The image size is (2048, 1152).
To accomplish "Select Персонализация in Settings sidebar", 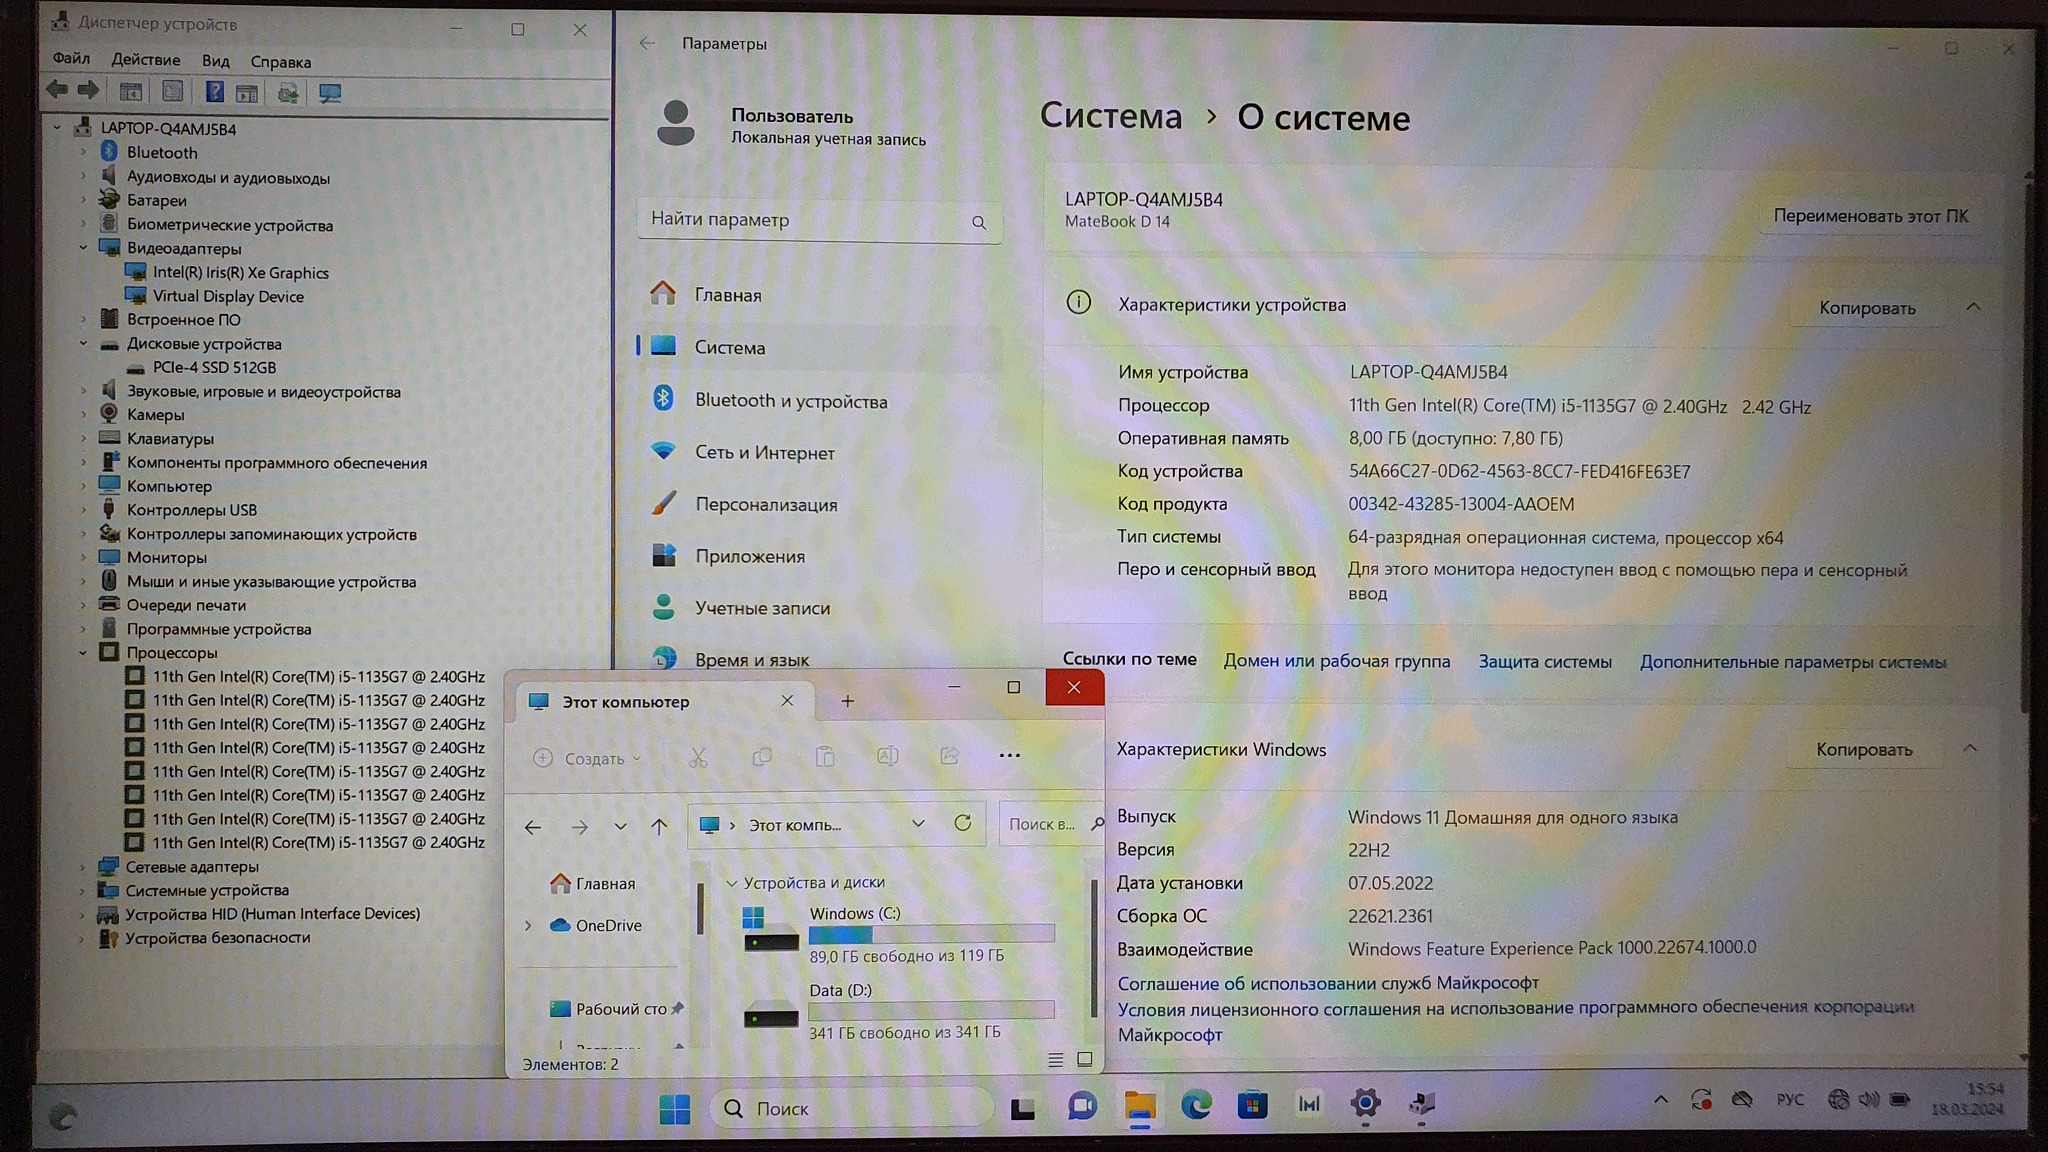I will coord(766,505).
